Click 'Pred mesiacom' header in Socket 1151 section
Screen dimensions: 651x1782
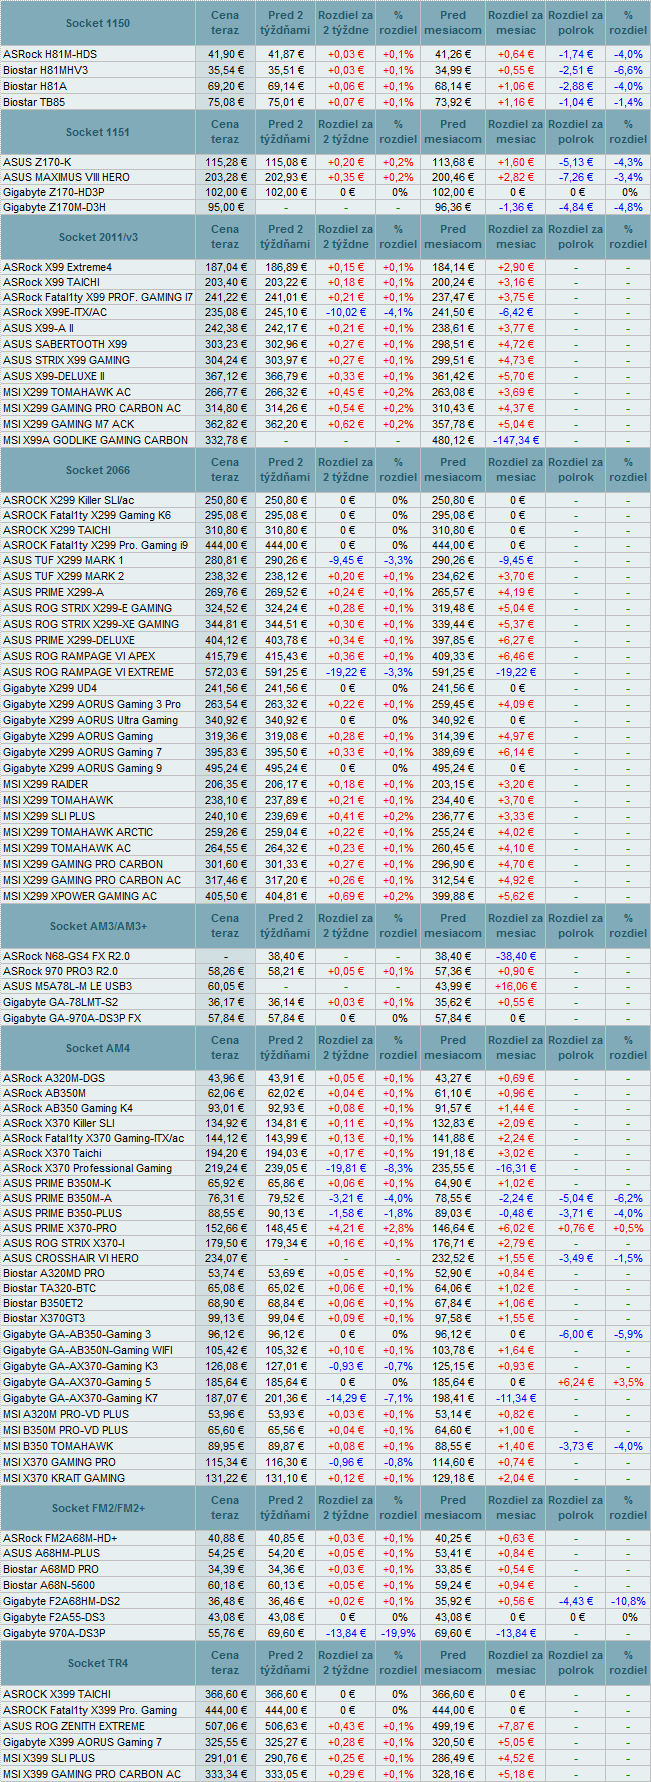point(453,132)
